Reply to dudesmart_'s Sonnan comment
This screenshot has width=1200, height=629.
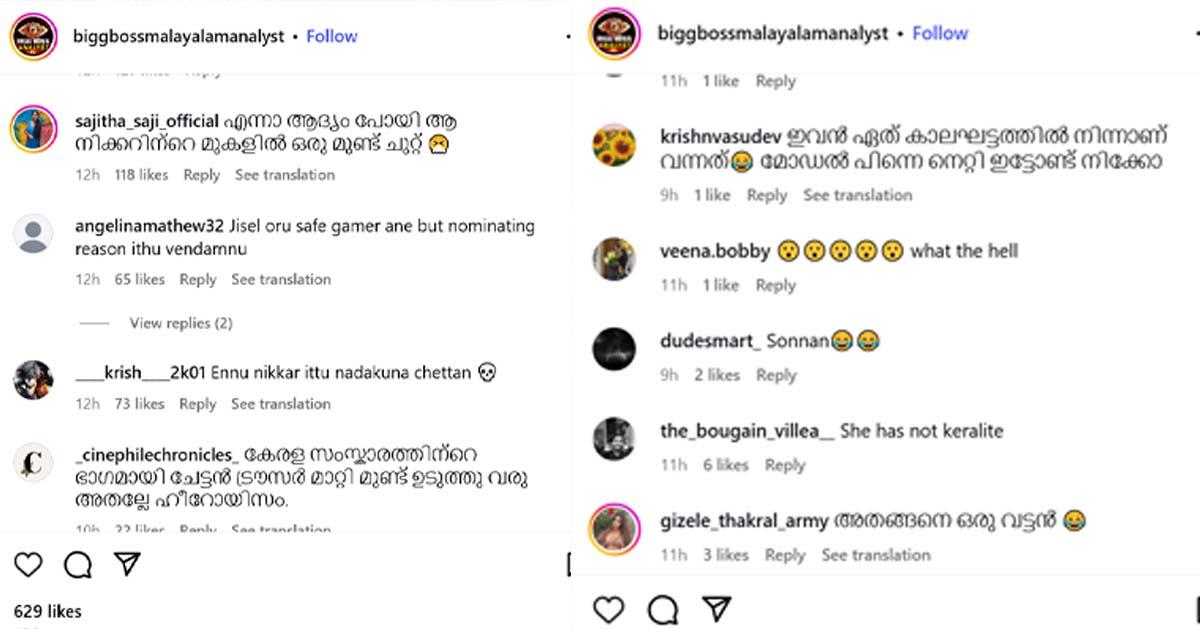coord(776,375)
